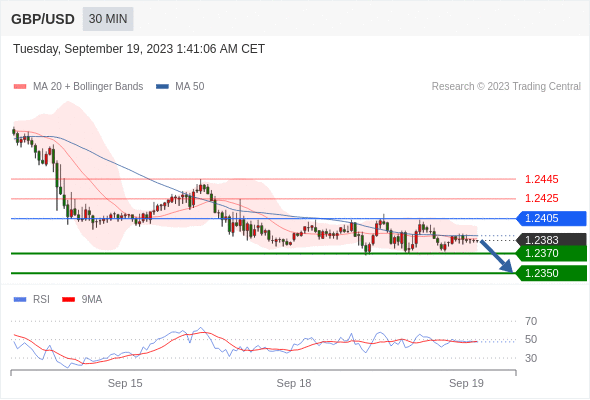590x400 pixels.
Task: Select the GBP/USD pair title
Action: [x=43, y=19]
